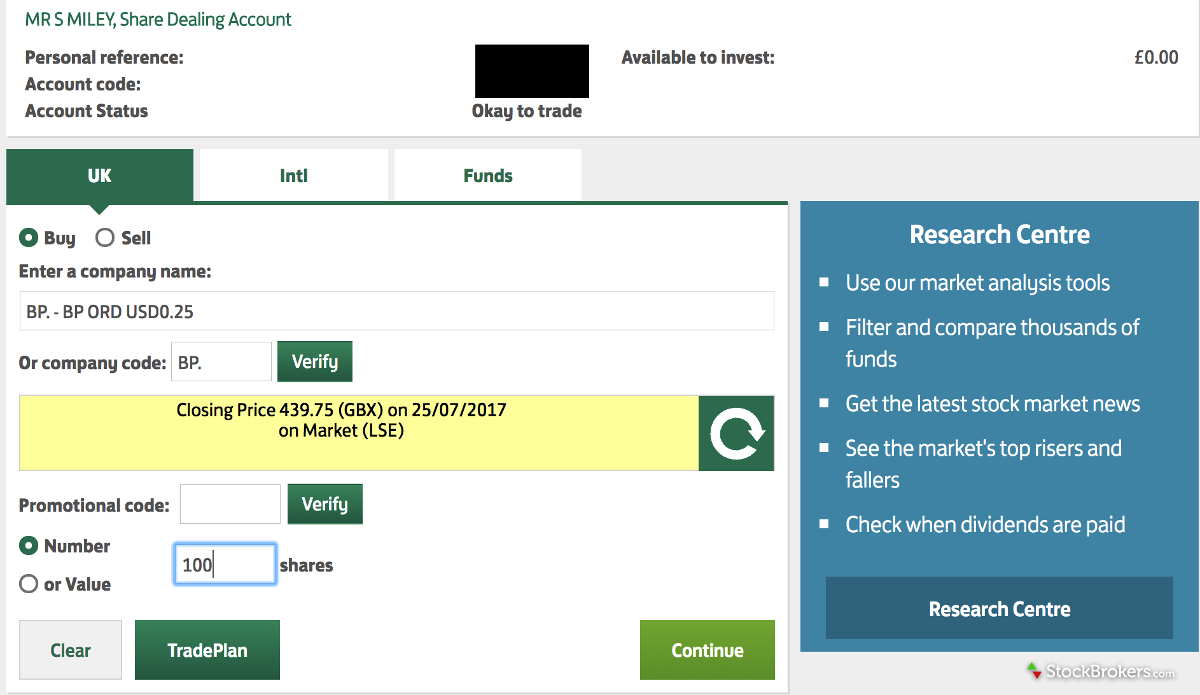Switch to the UK tab

[x=99, y=176]
